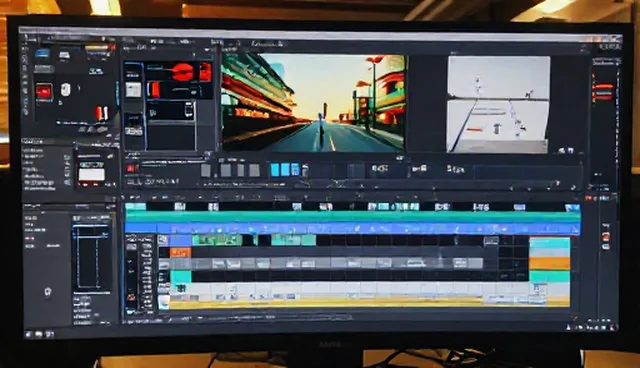Select the white square thumbnail in effects panel
This screenshot has height=368, width=640.
pos(133,90)
